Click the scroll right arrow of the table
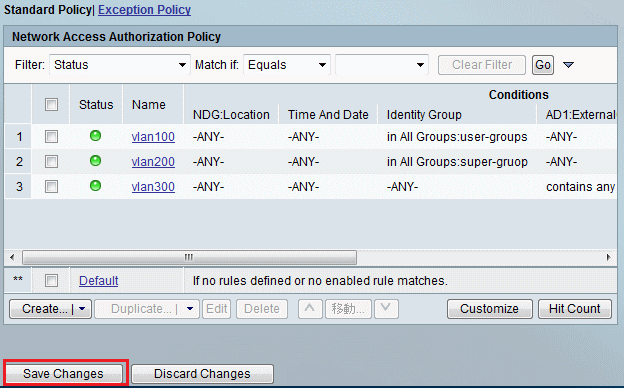The image size is (624, 389). [x=608, y=257]
